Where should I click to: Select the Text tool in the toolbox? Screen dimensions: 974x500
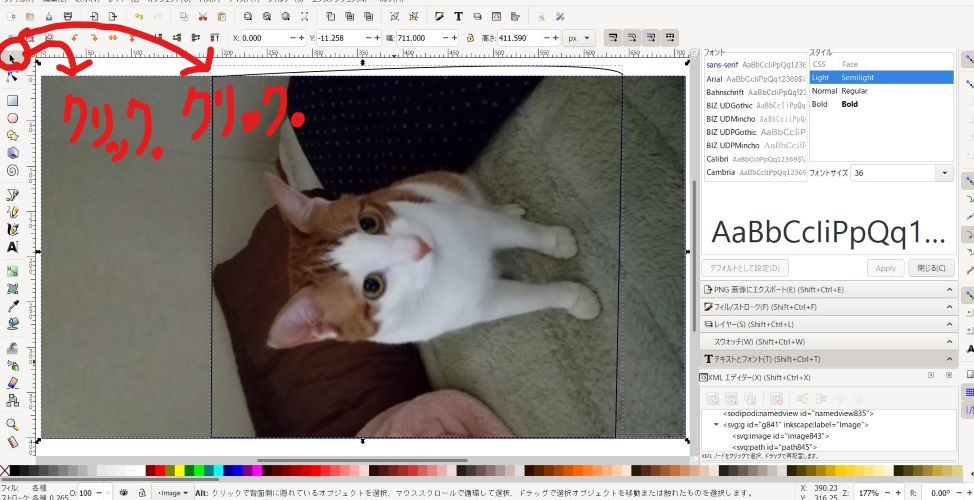tap(12, 247)
